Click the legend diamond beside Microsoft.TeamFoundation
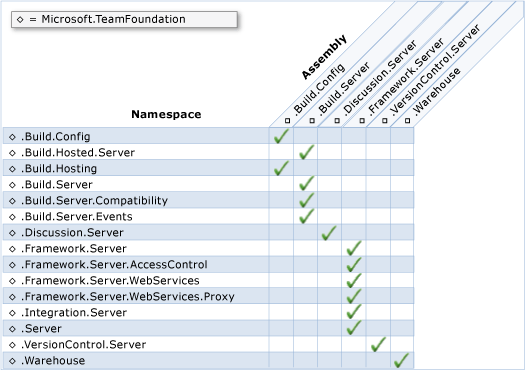 pyautogui.click(x=20, y=19)
